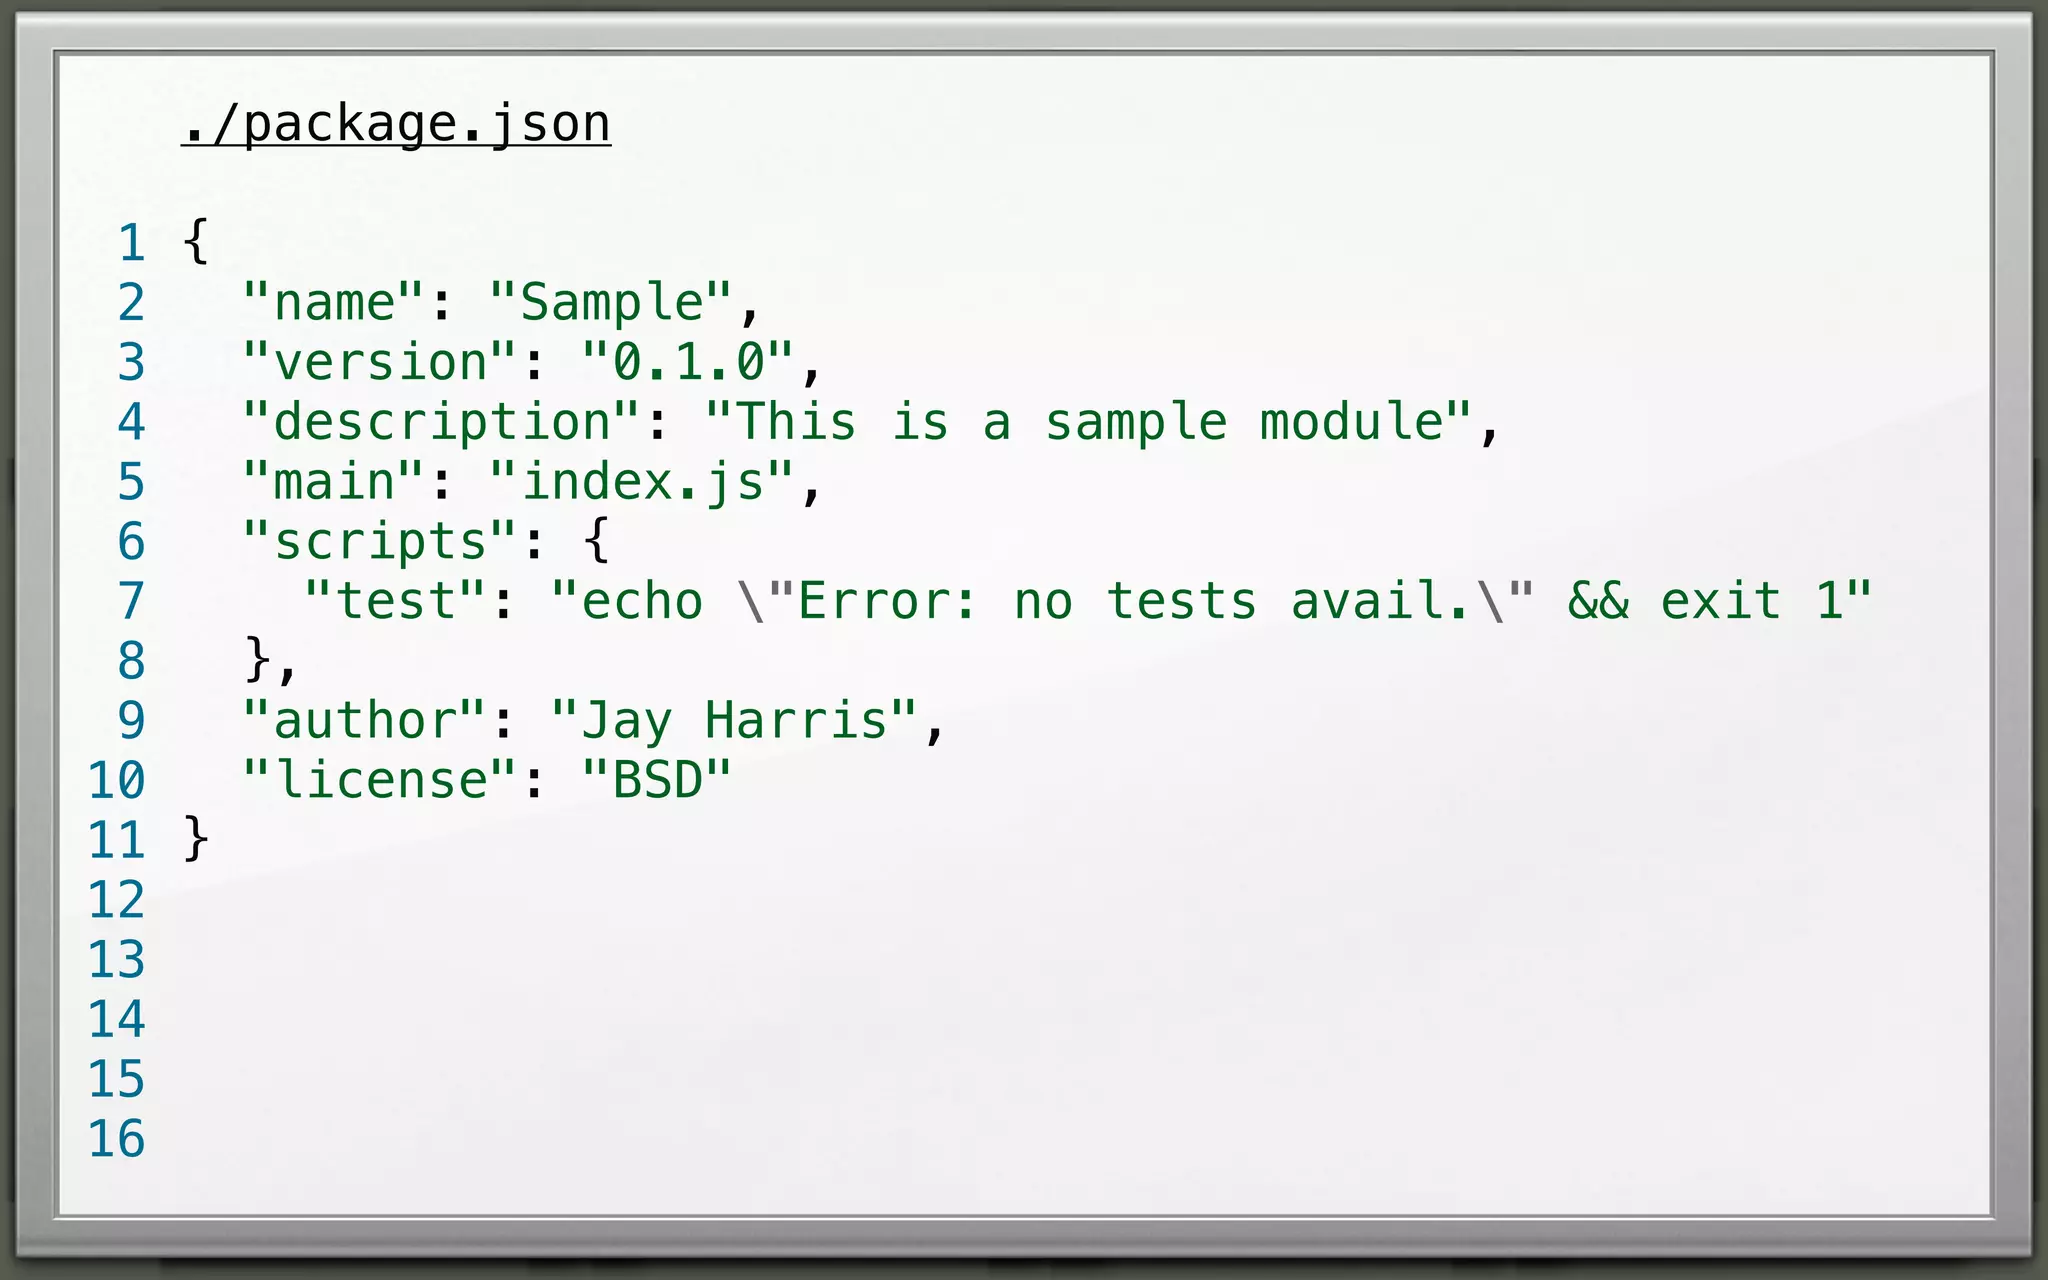Viewport: 2048px width, 1280px height.
Task: Click the "author" key
Action: click(x=365, y=720)
